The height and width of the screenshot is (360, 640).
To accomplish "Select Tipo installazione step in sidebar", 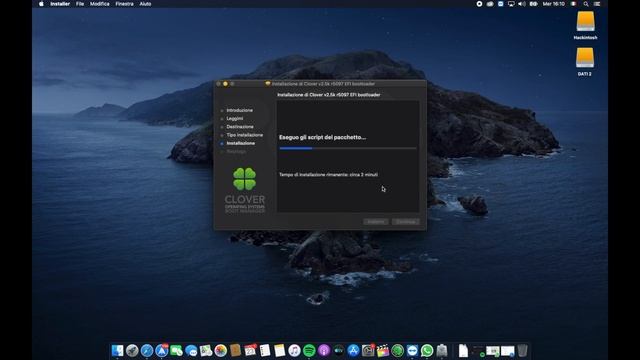I will [244, 135].
